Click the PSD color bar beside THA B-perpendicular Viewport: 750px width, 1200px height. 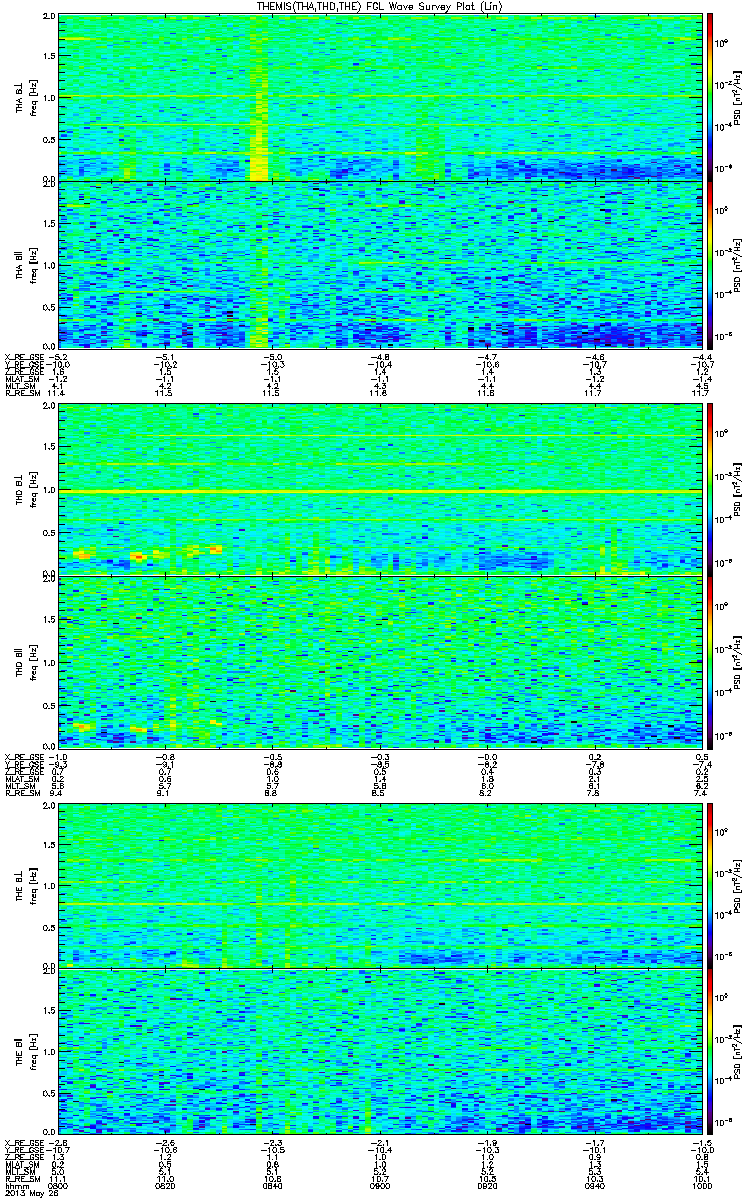point(710,98)
